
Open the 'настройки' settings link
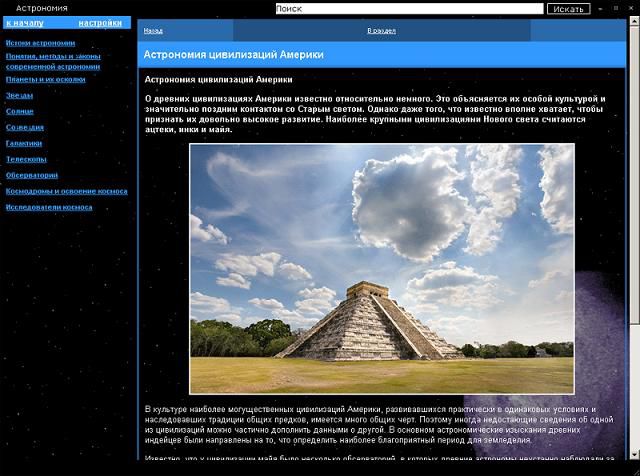click(x=100, y=22)
